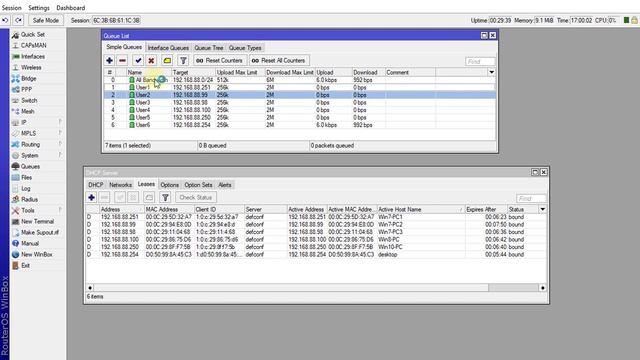Switch to Leases tab
The image size is (640, 360).
tap(146, 184)
